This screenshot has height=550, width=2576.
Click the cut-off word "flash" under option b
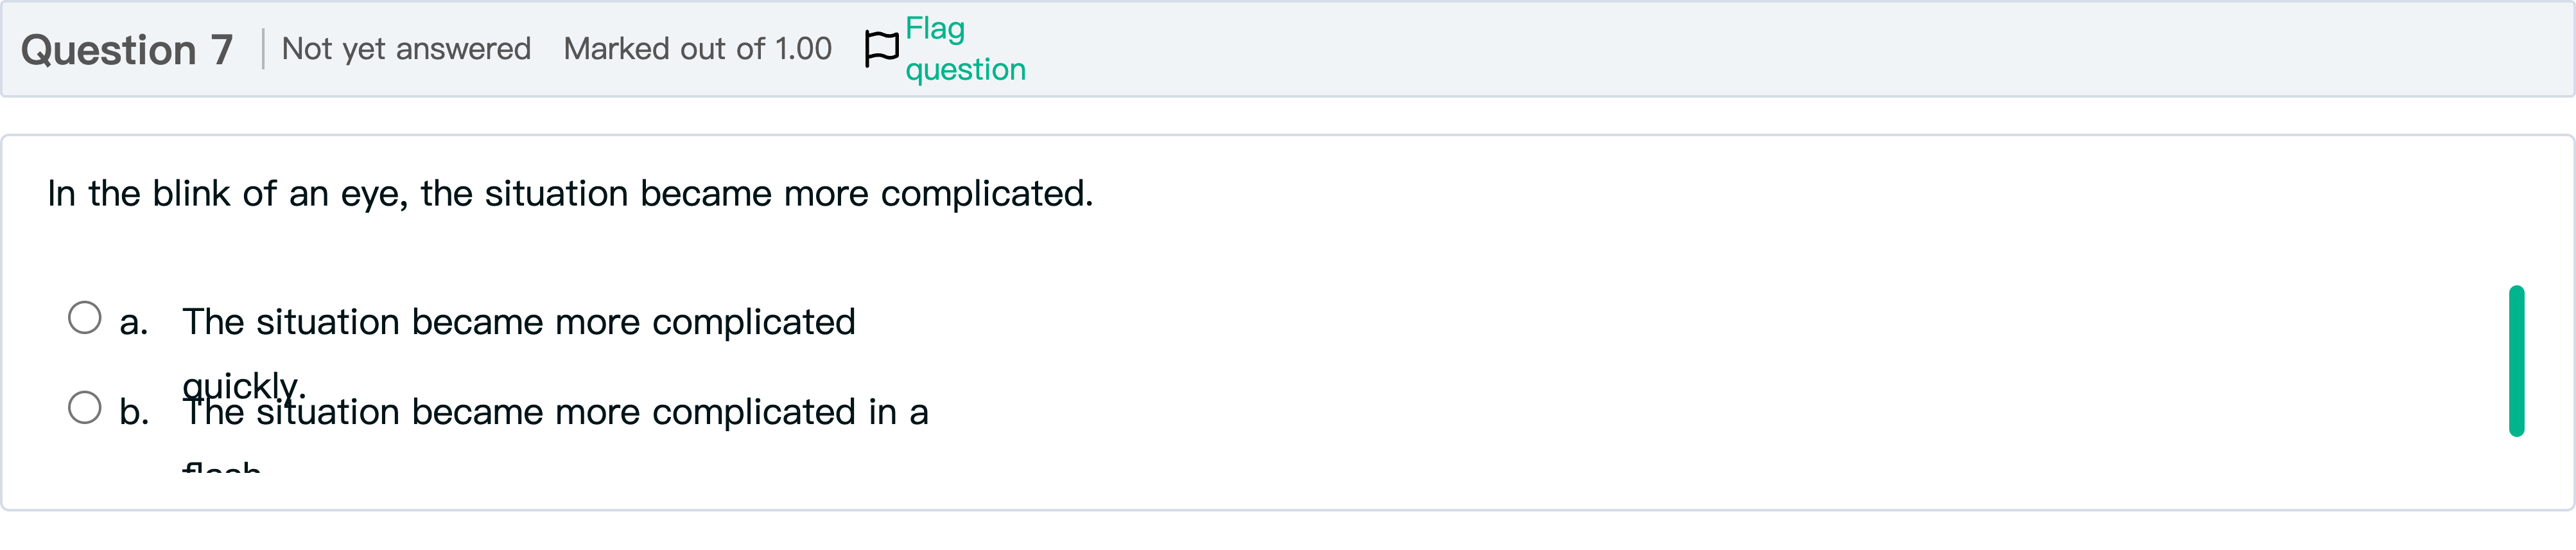coord(222,466)
